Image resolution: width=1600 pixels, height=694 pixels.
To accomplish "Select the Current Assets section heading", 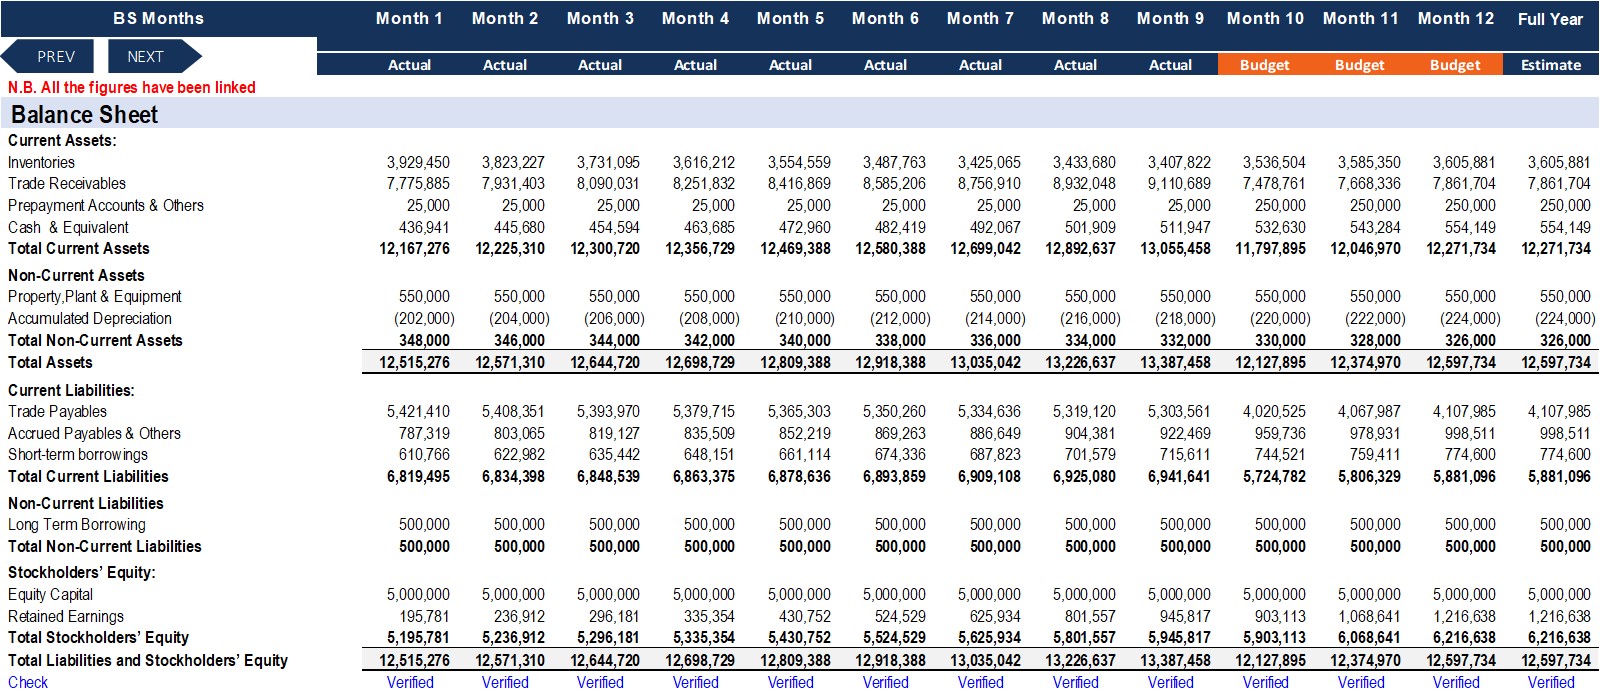I will (62, 140).
